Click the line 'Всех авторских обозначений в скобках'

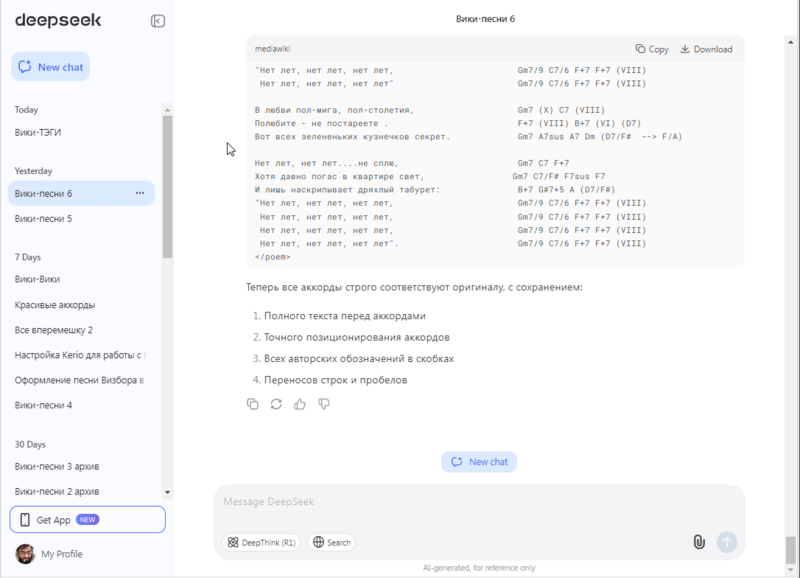pyautogui.click(x=359, y=359)
